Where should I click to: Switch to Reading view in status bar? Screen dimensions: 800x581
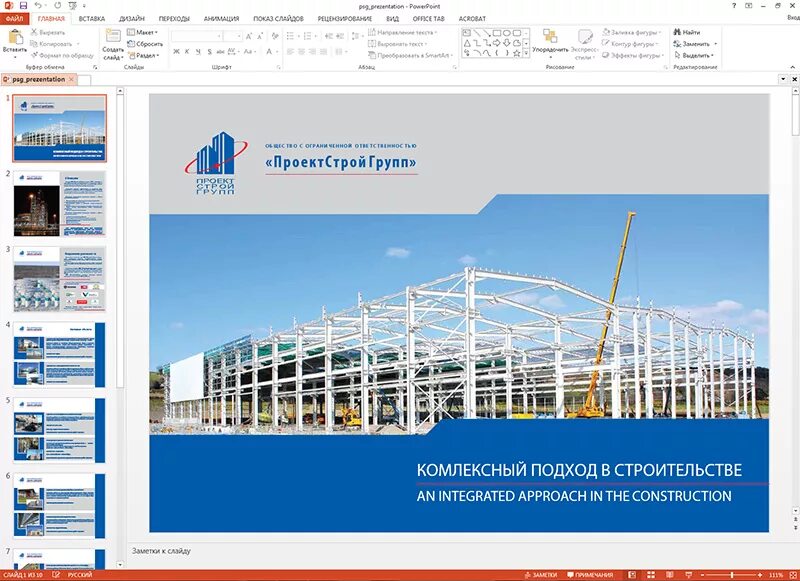pyautogui.click(x=670, y=575)
